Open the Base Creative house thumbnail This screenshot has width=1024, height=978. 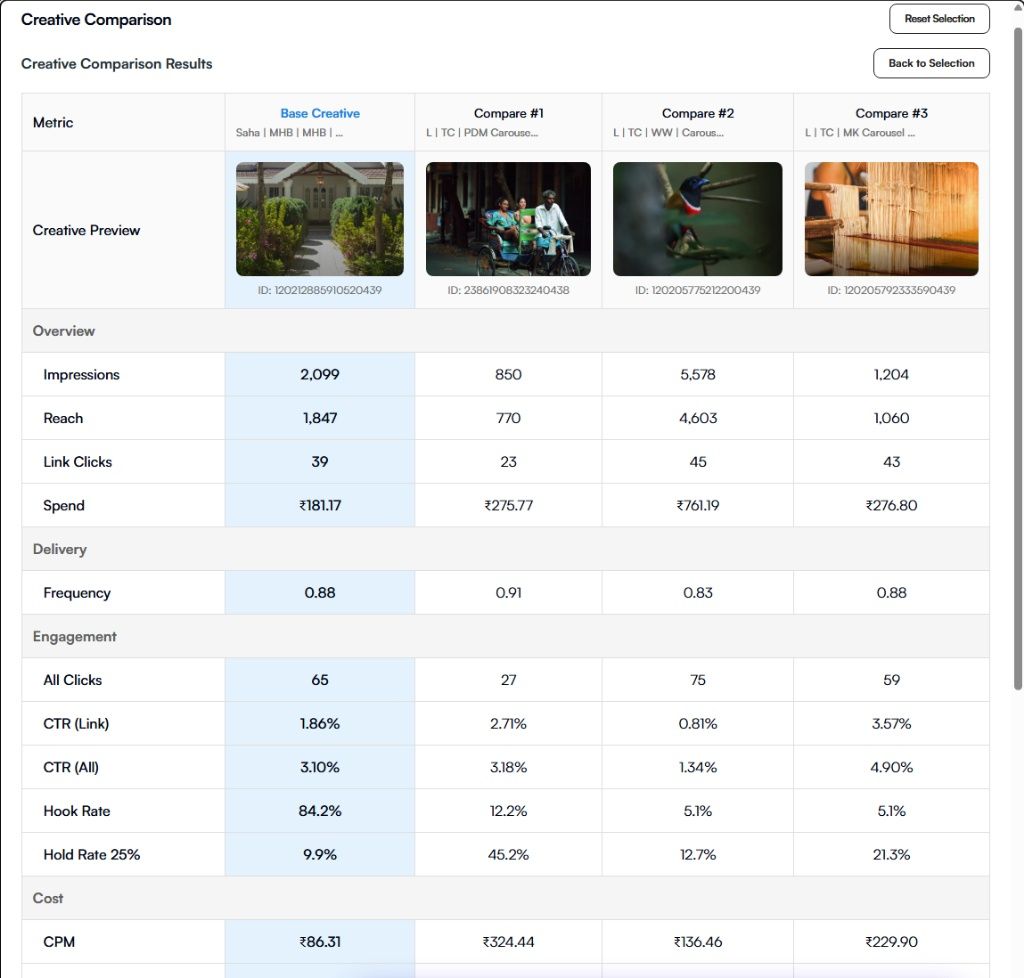[320, 219]
